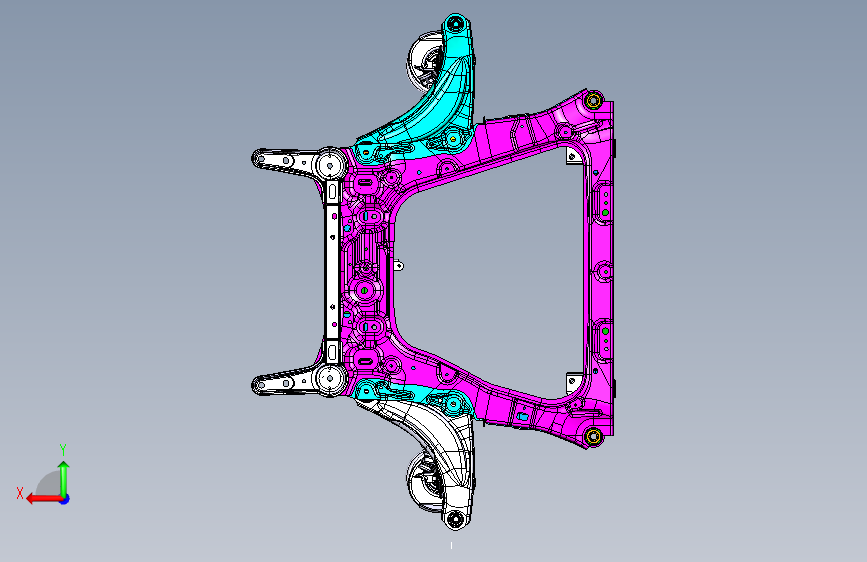This screenshot has height=562, width=867.
Task: Select the small blue rectangular patch on the lower magenta arm
Action: tap(523, 417)
